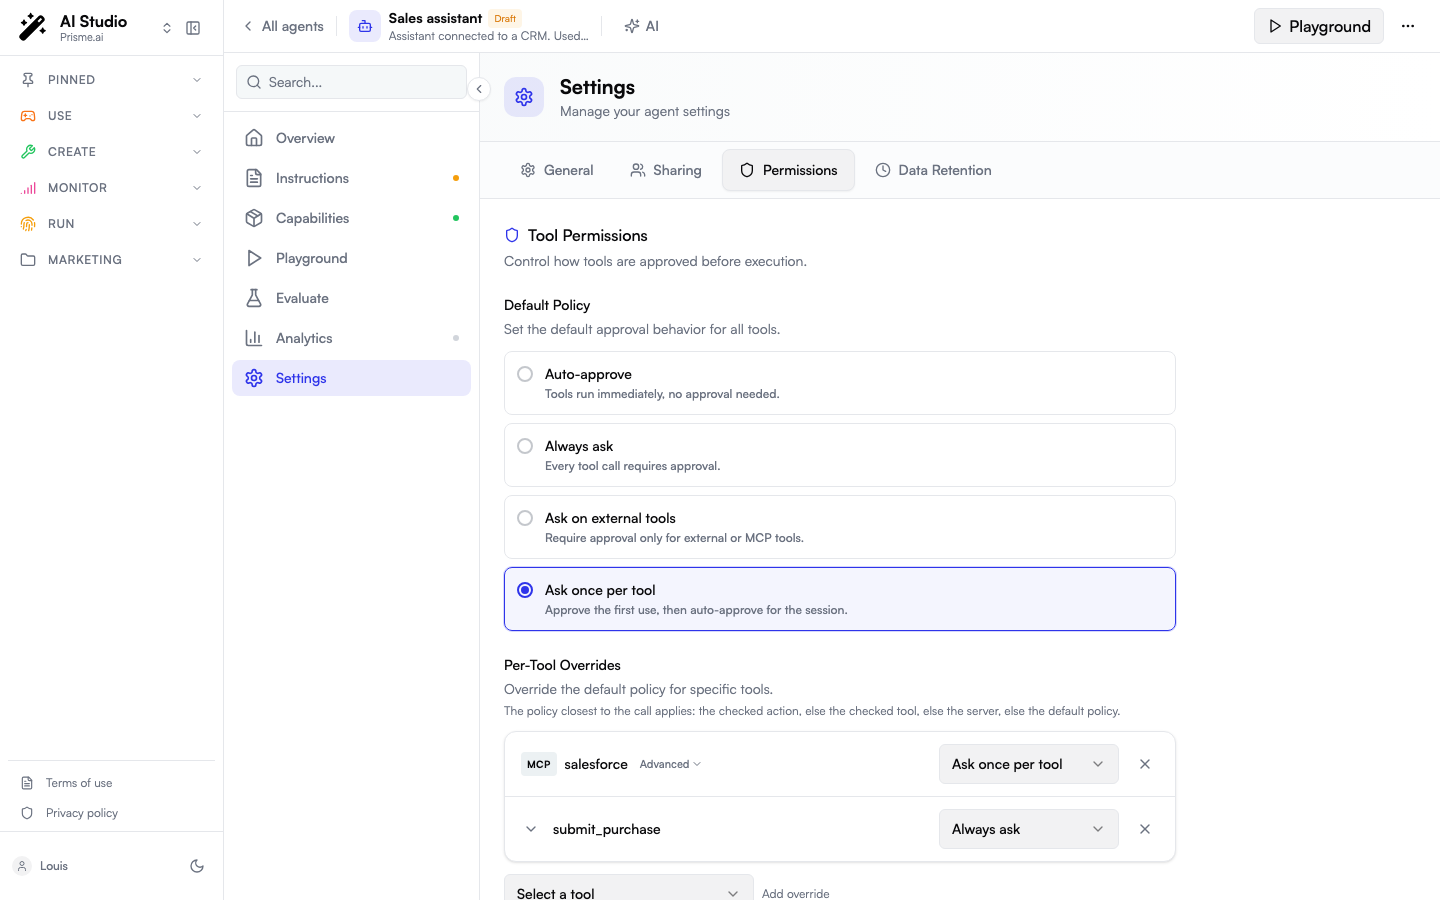Screen dimensions: 1440x900
Task: Select the Always ask policy
Action: (840, 455)
